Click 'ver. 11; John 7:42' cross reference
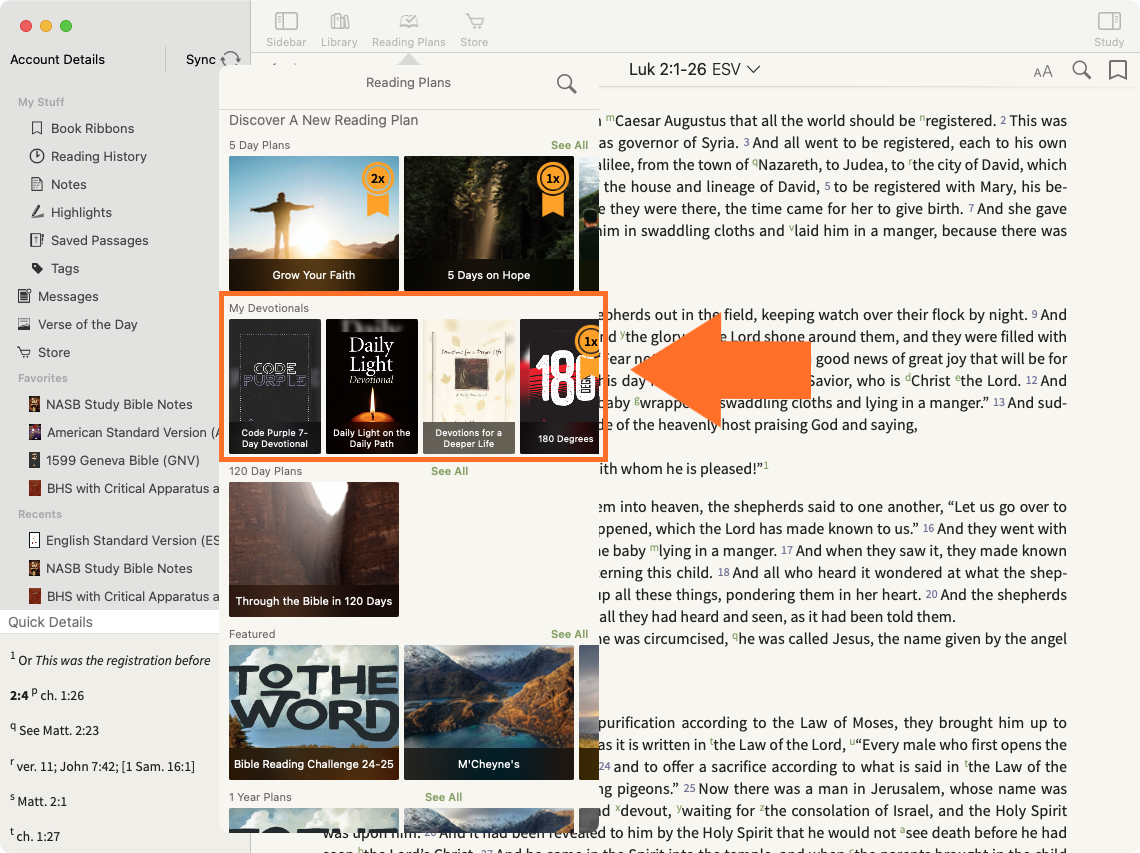This screenshot has height=853, width=1140. (105, 766)
